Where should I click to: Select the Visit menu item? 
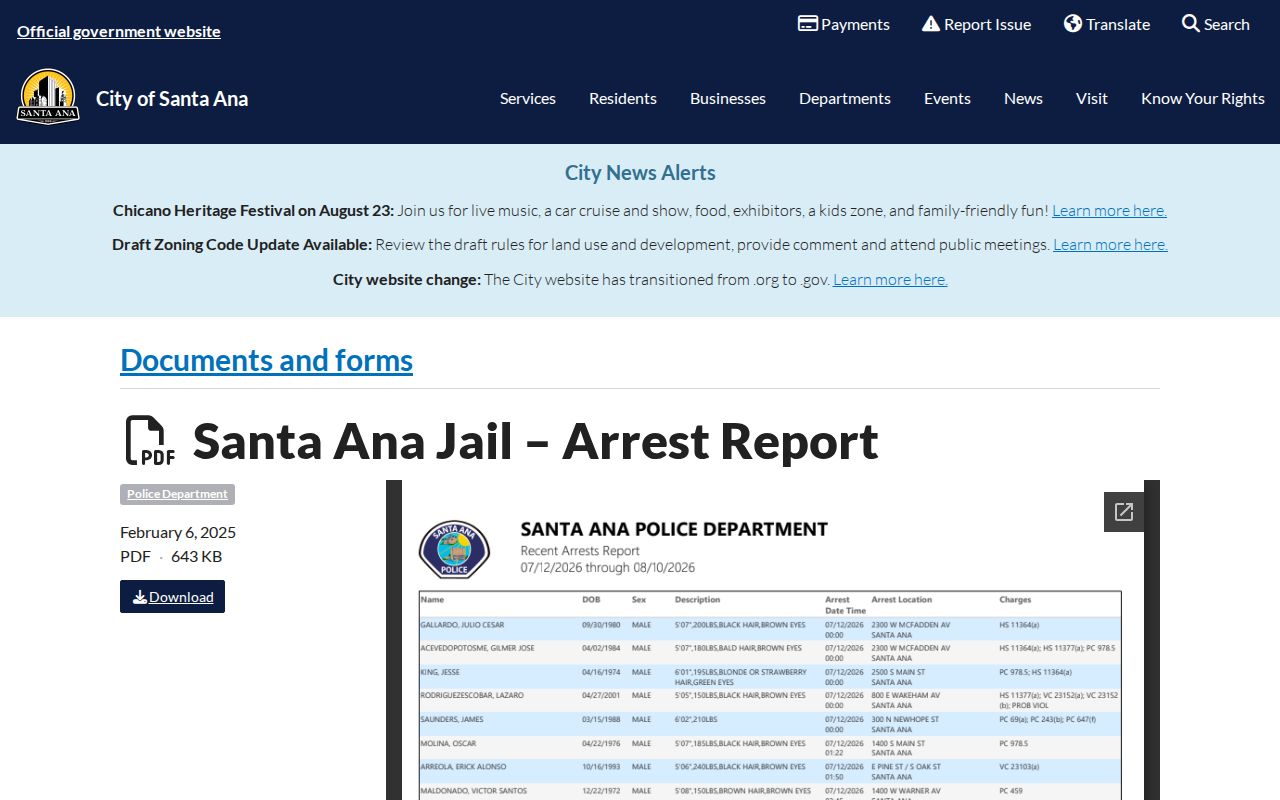coord(1092,98)
